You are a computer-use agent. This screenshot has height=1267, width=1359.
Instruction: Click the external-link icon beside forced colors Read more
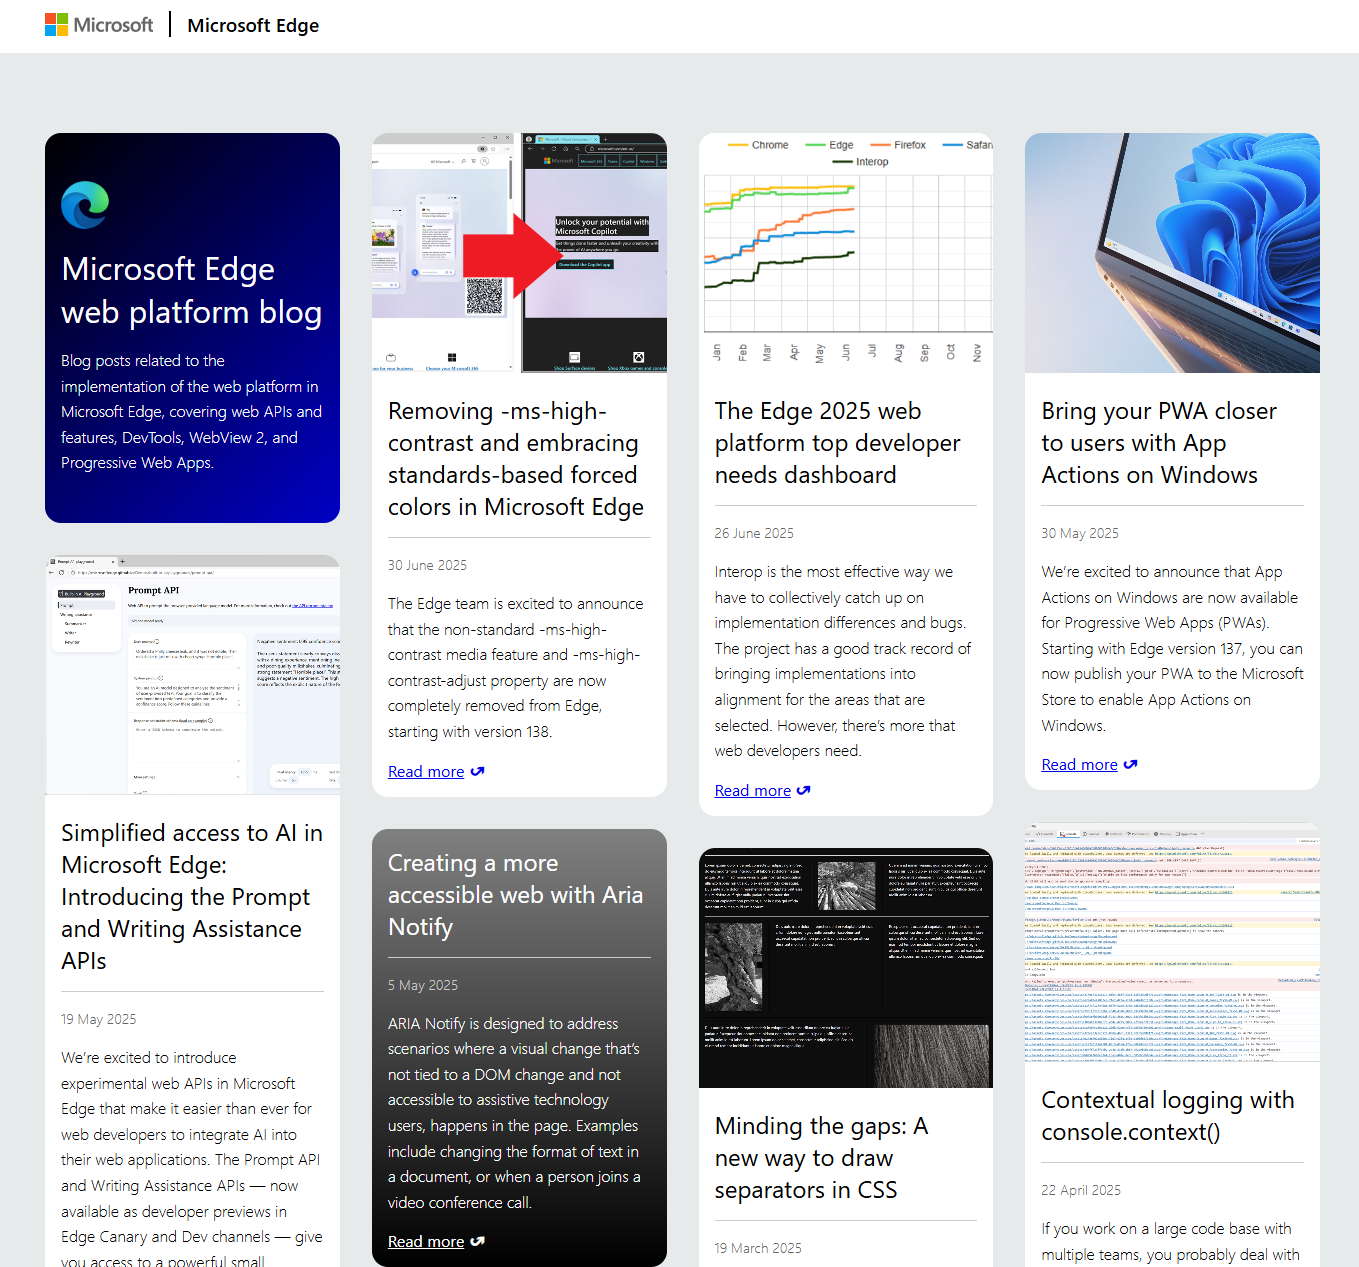(478, 771)
